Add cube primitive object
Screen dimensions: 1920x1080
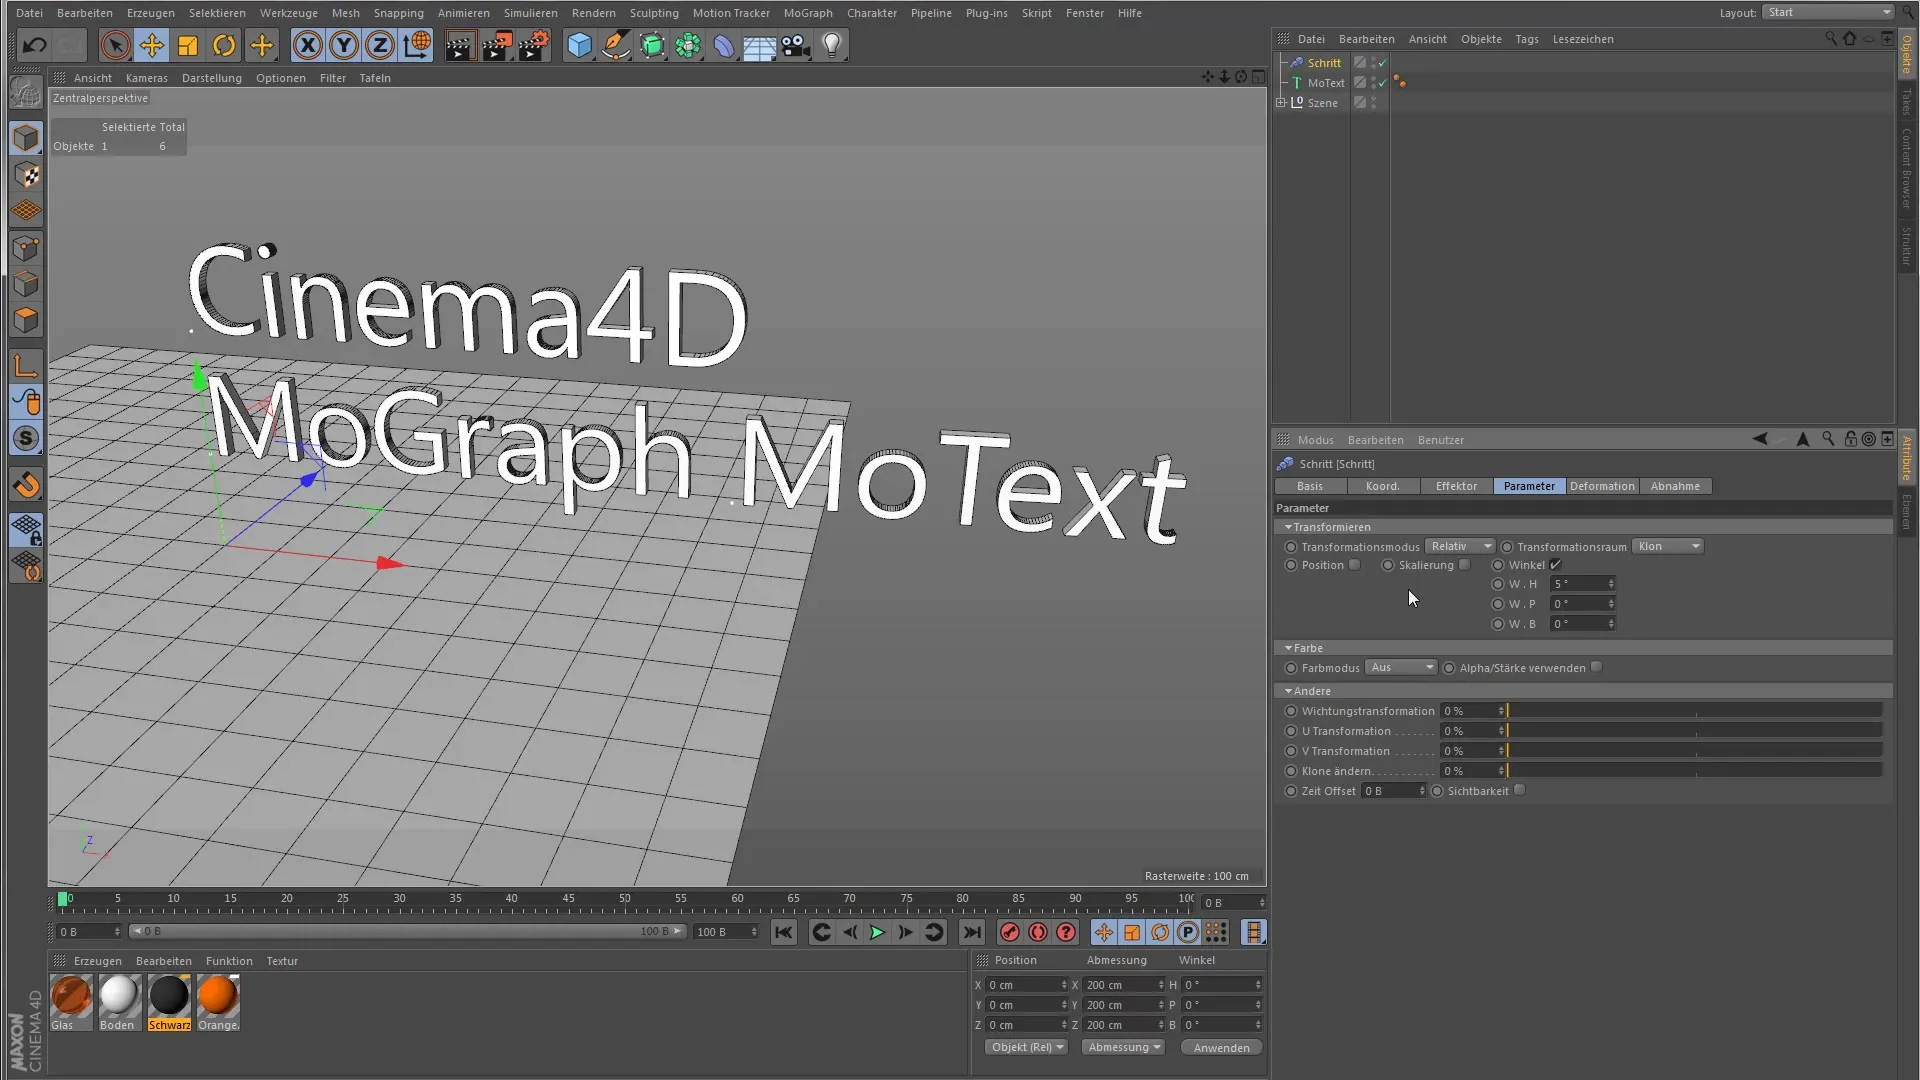pos(579,45)
